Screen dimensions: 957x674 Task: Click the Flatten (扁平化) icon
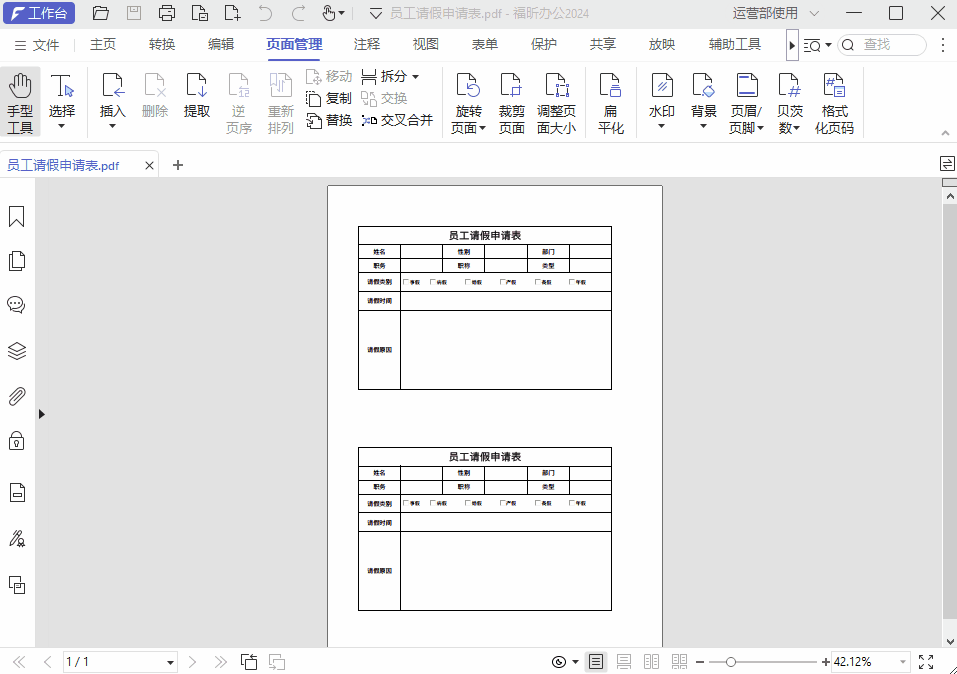611,103
